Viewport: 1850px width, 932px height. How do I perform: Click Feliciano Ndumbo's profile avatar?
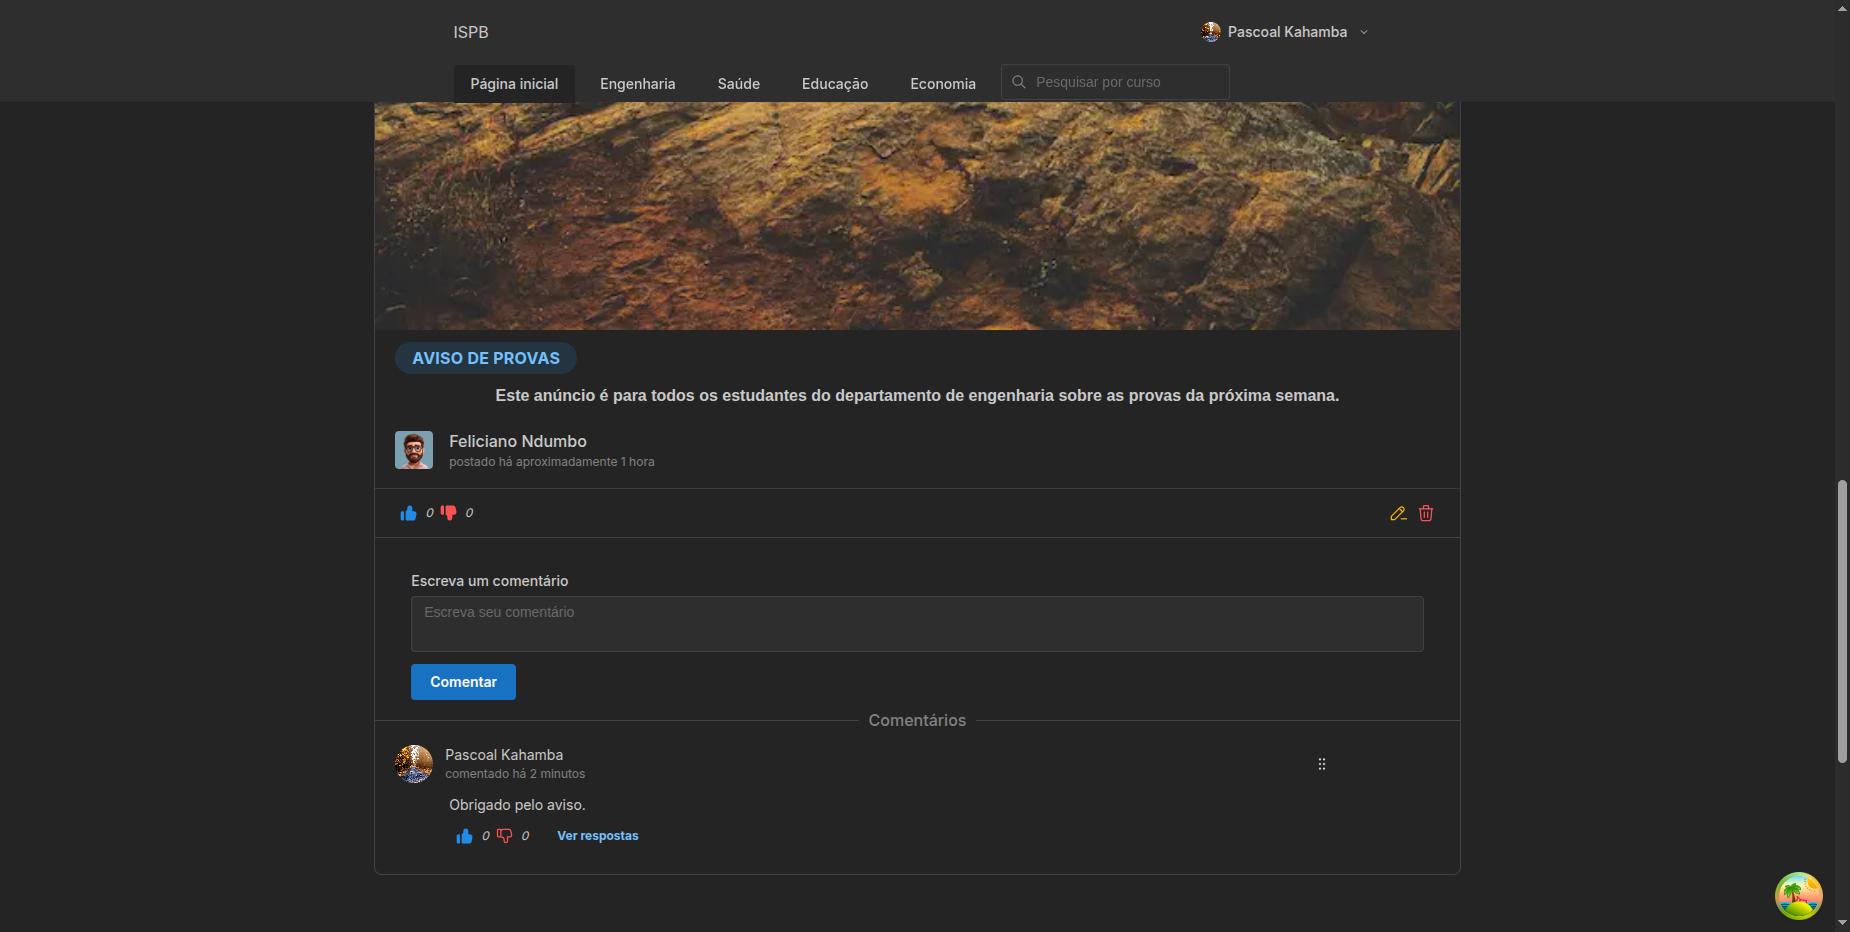(414, 450)
